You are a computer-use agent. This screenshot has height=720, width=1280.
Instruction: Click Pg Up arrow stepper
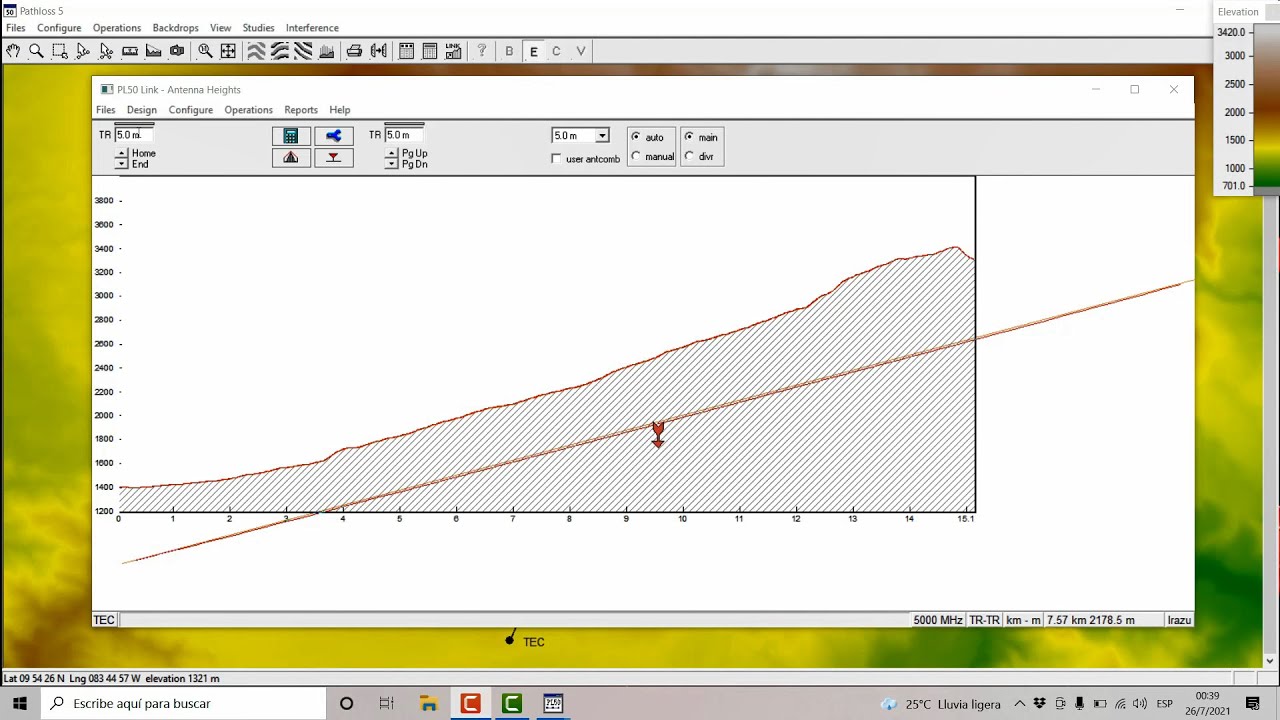[391, 153]
